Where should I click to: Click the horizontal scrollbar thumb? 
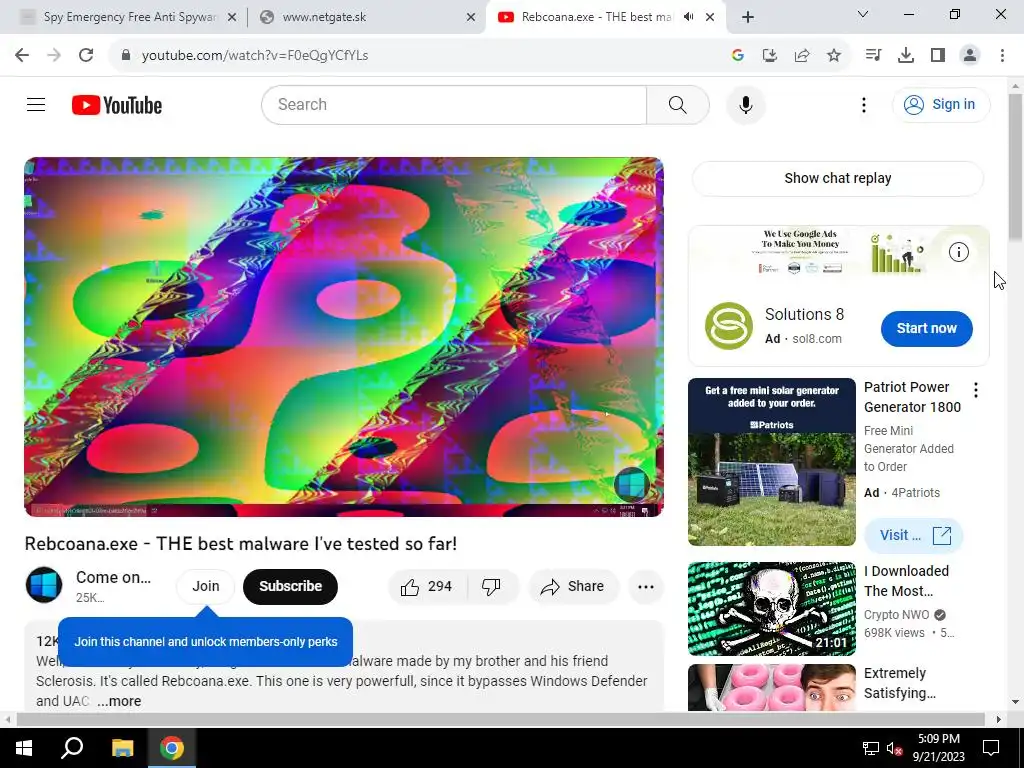(500, 719)
